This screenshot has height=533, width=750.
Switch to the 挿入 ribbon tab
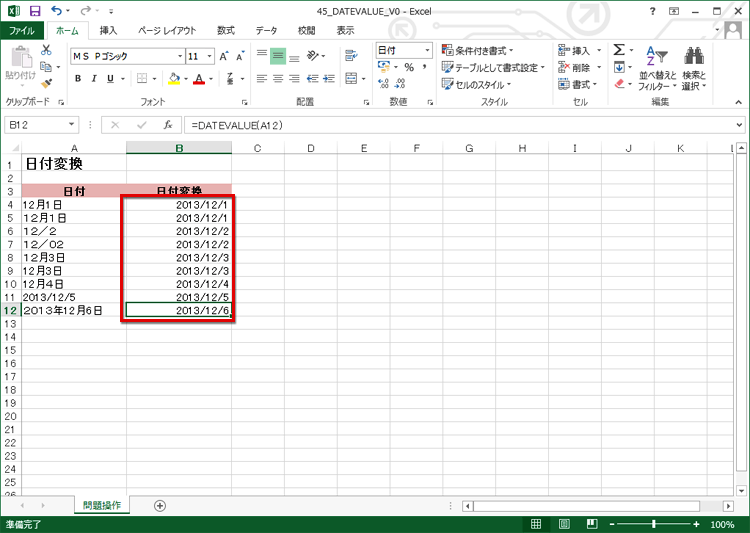coord(108,31)
